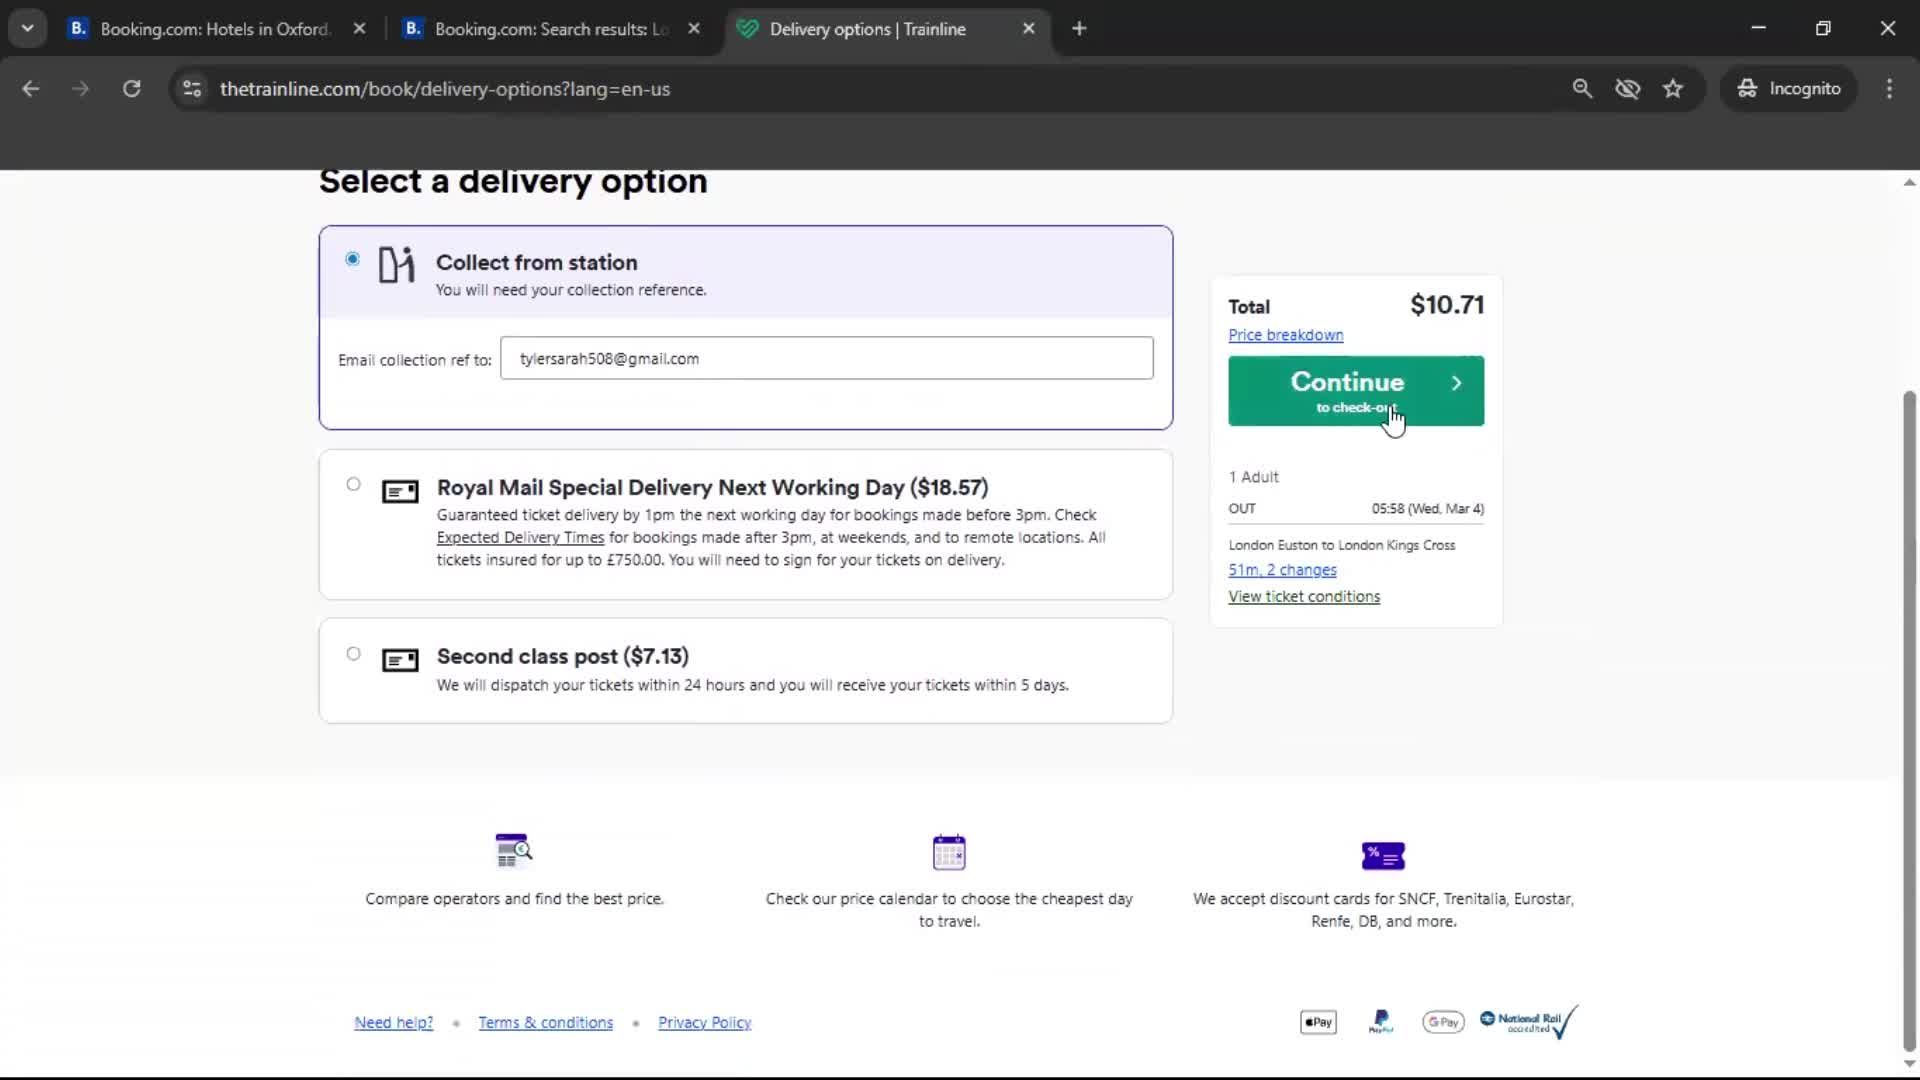Switch to the Booking.com Hotels tab

pos(200,29)
